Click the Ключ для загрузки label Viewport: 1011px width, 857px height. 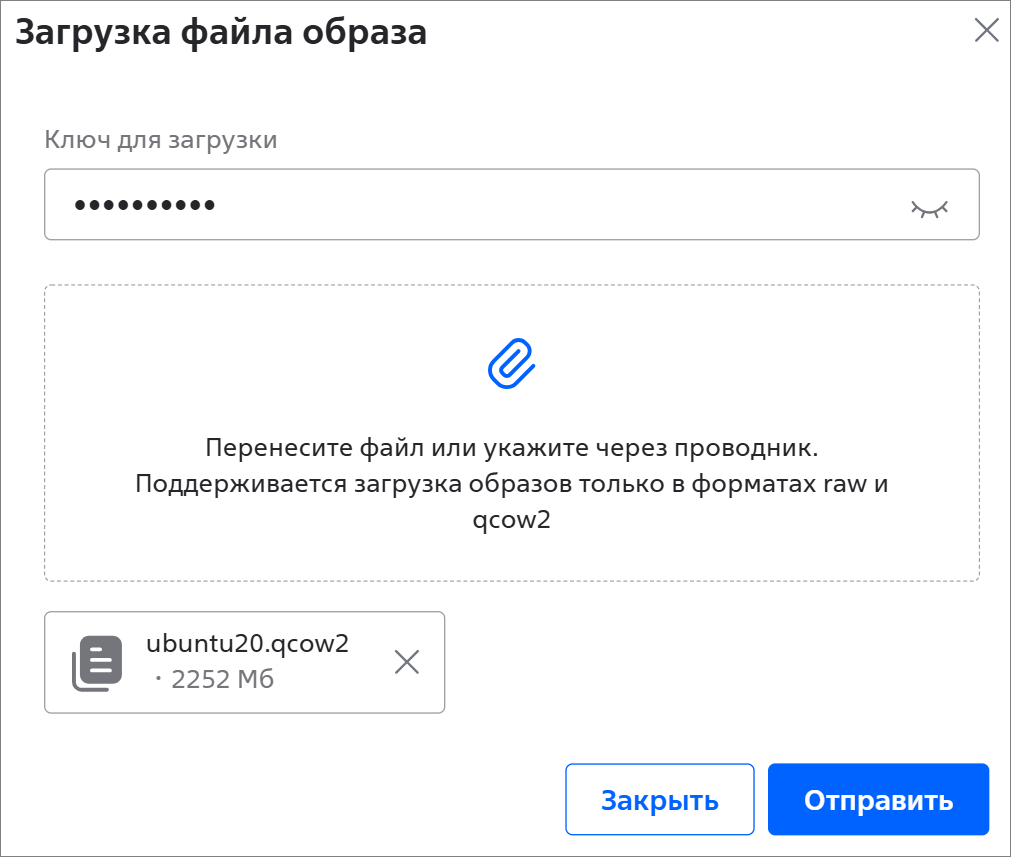click(161, 139)
